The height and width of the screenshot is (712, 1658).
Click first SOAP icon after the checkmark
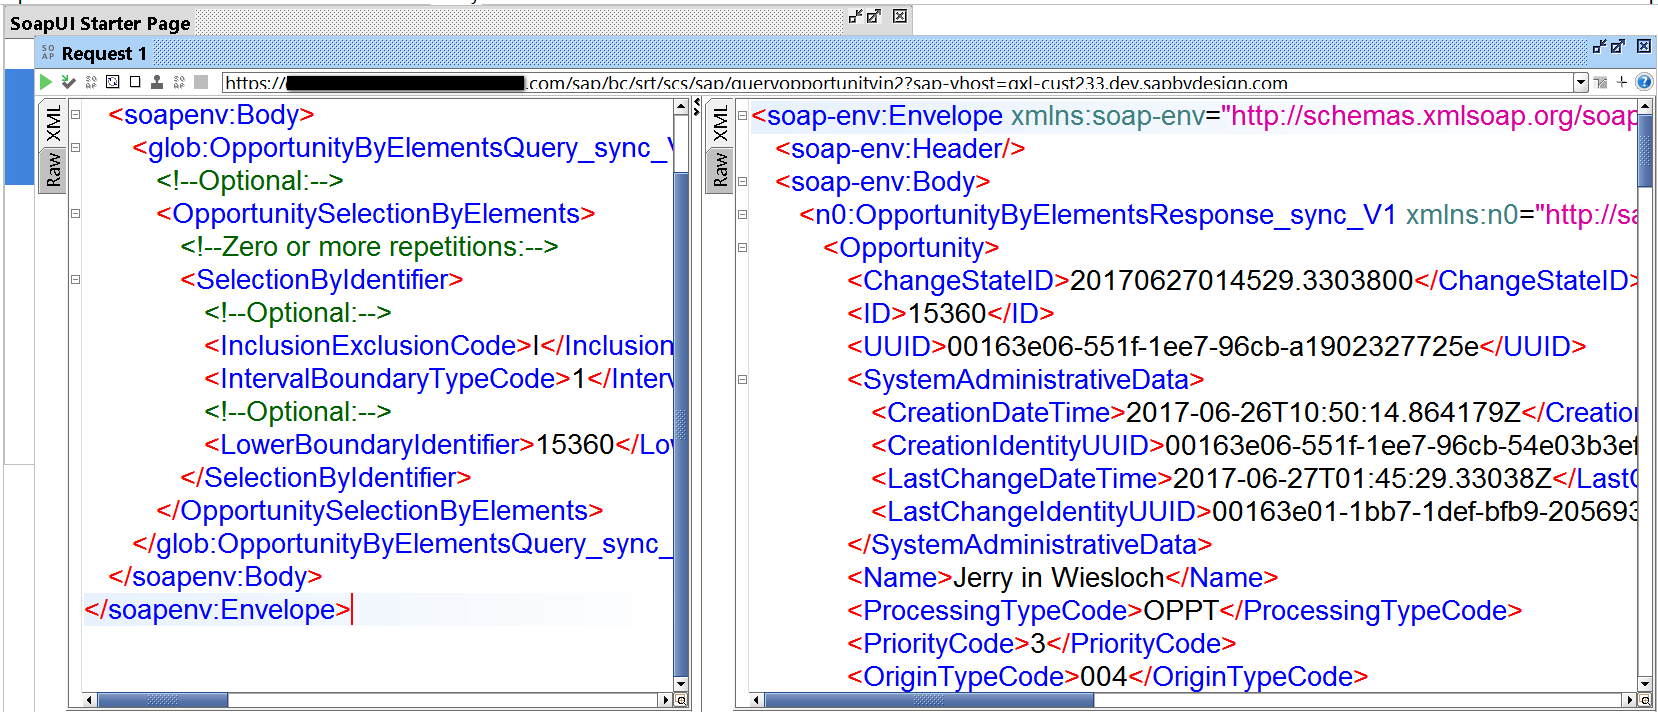91,82
